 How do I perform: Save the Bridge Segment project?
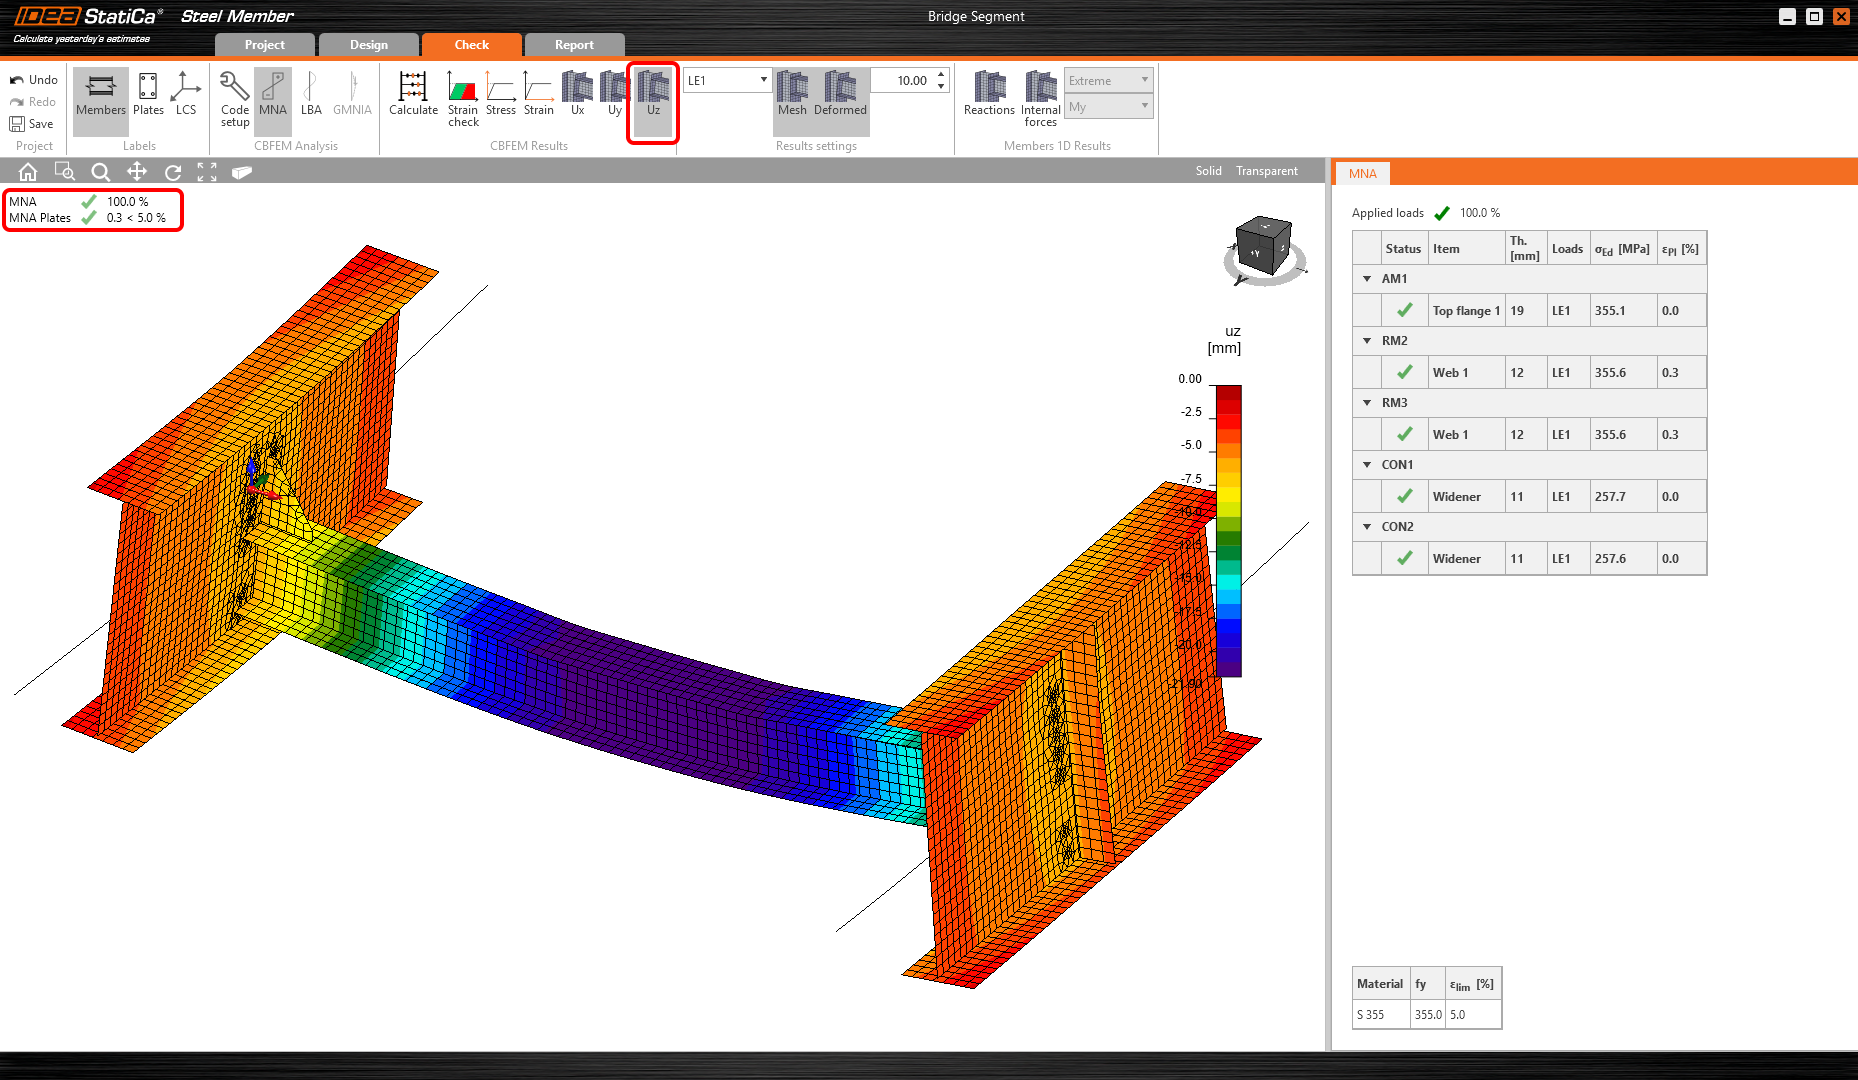point(33,123)
